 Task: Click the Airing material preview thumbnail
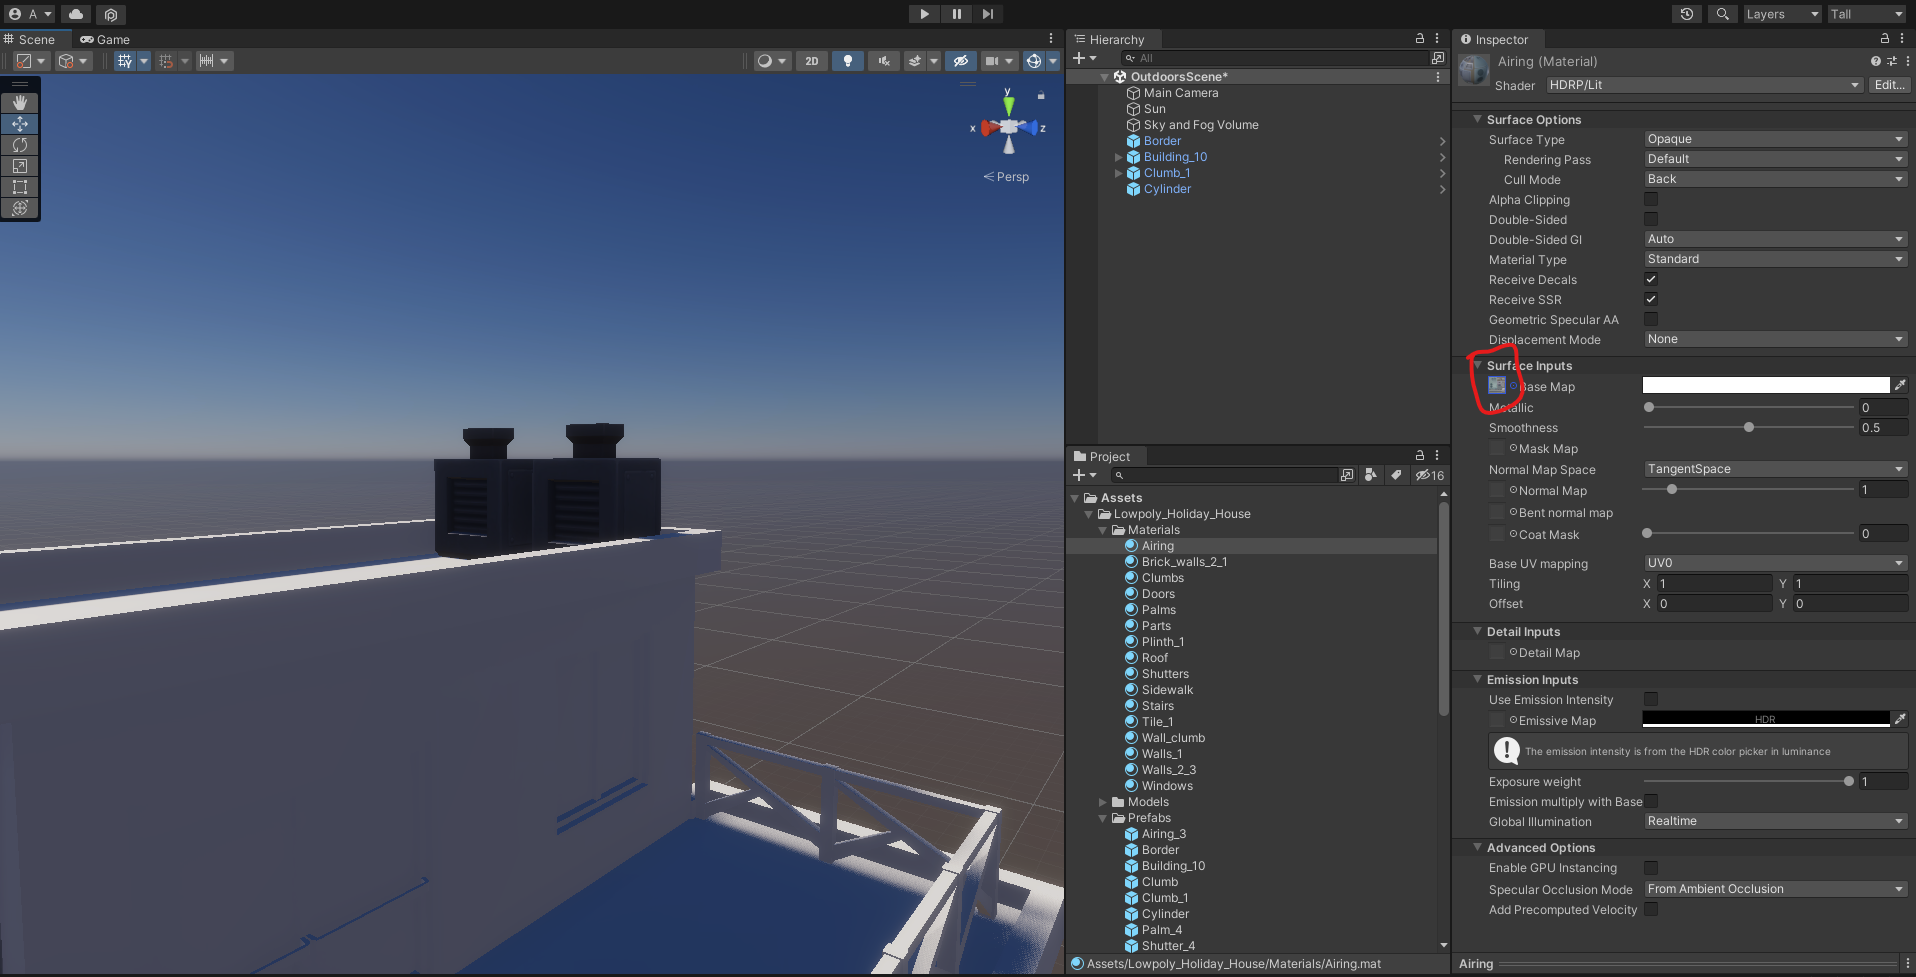tap(1473, 71)
